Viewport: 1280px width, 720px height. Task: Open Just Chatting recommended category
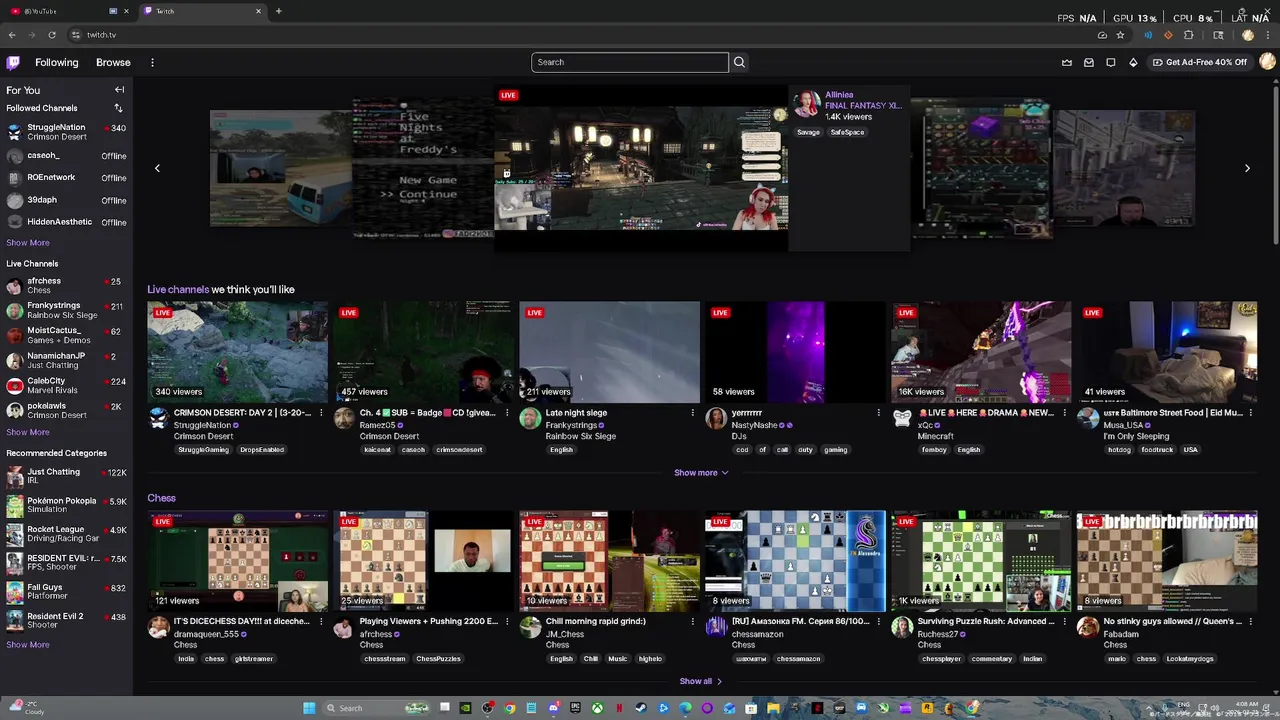(66, 476)
